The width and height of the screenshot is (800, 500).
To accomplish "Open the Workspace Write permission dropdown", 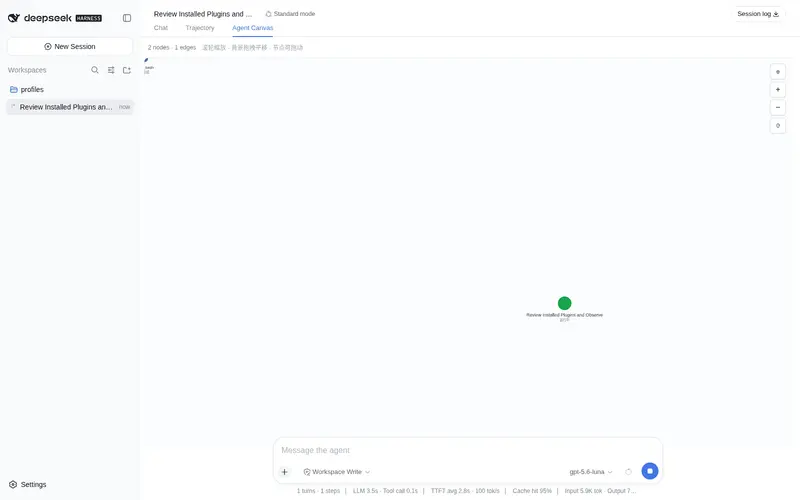I will (337, 472).
